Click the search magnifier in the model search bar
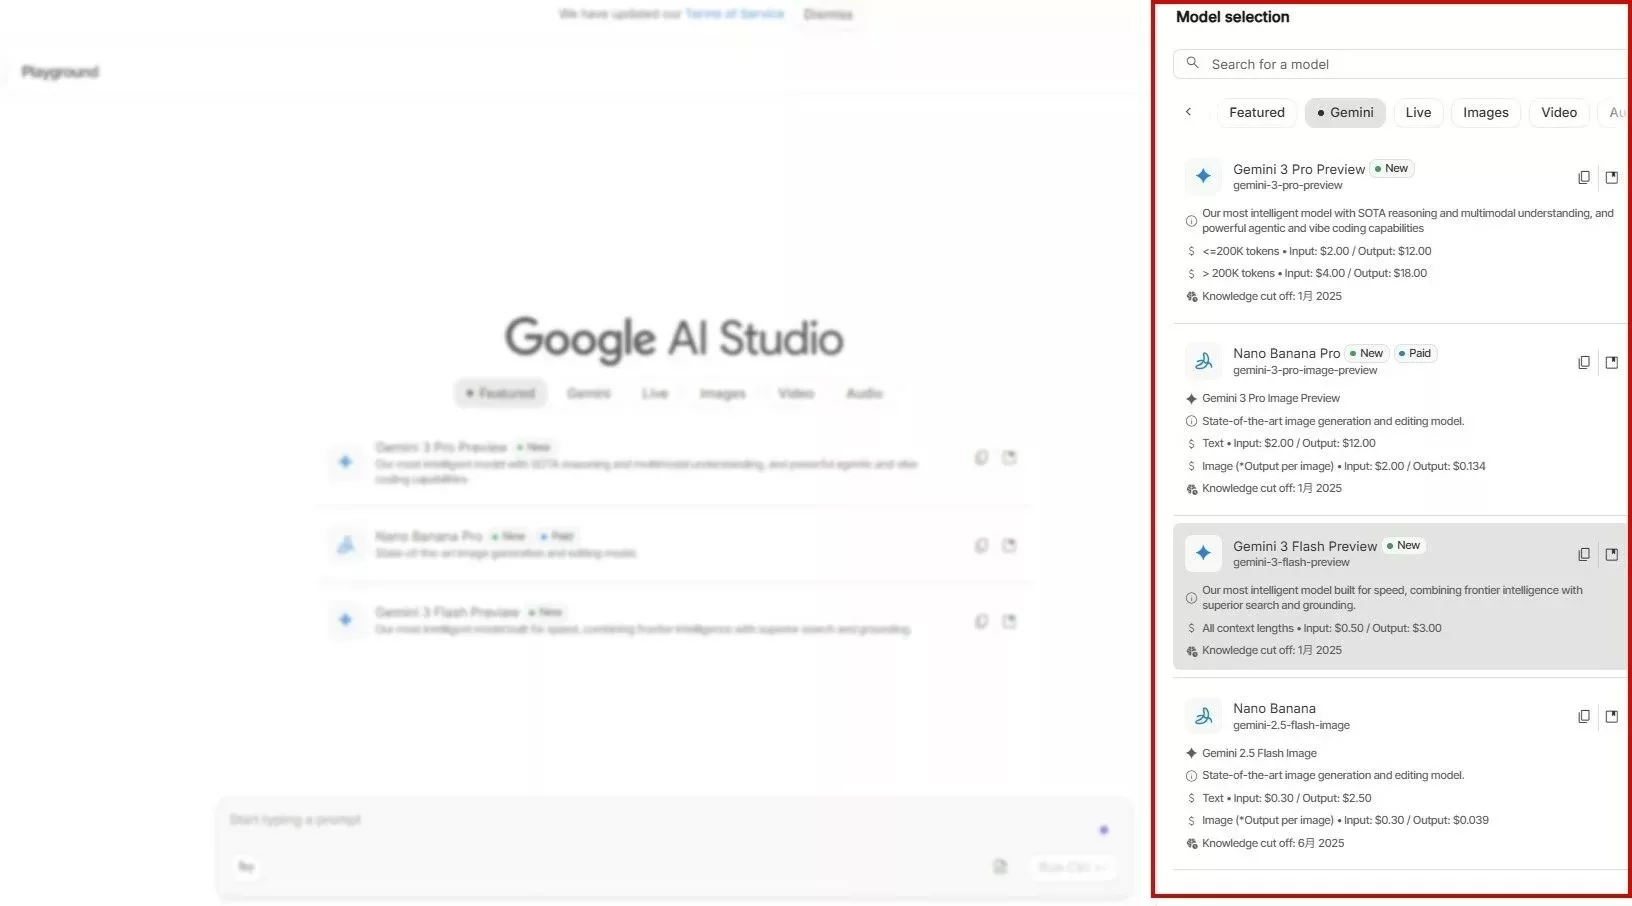The height and width of the screenshot is (906, 1632). [x=1192, y=63]
